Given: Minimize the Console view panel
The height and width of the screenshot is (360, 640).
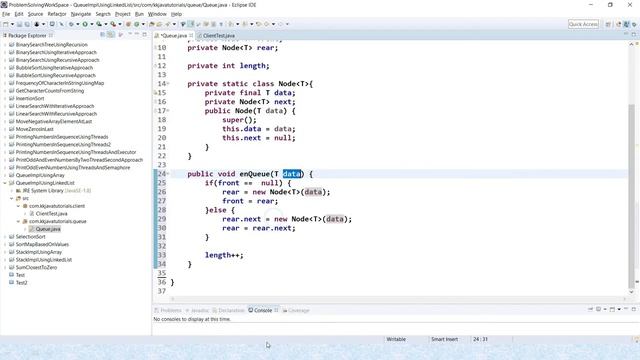Looking at the screenshot, I should pos(627,309).
